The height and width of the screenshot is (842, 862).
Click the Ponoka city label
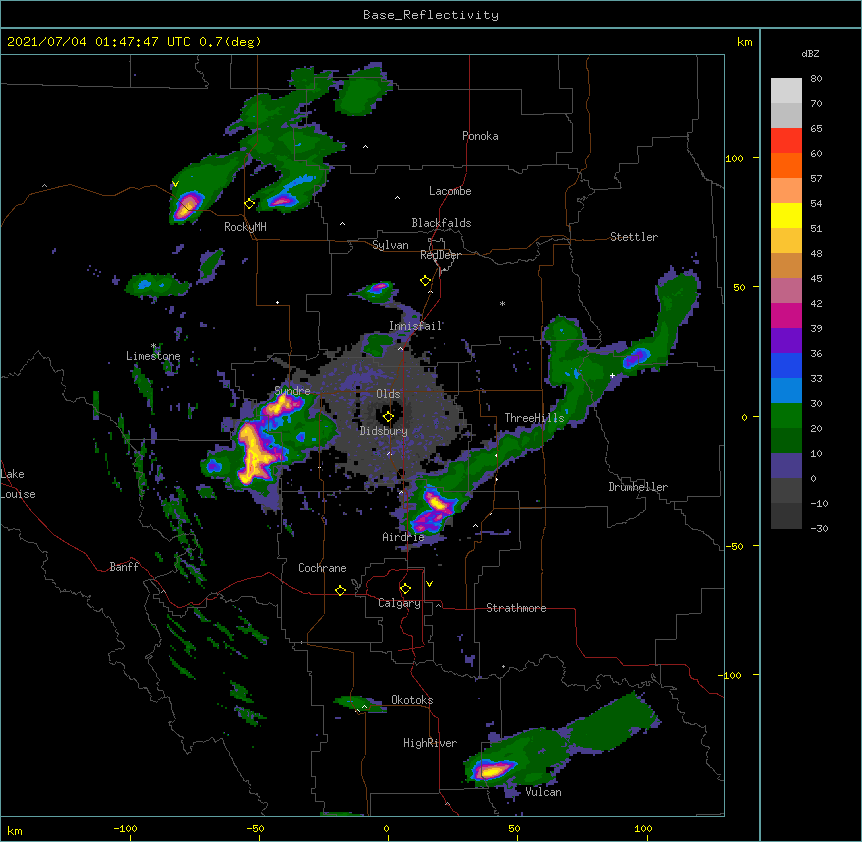[480, 136]
